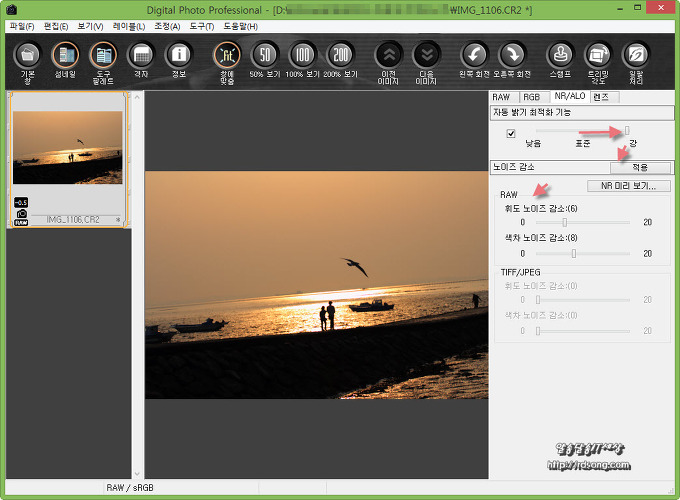680x500 pixels.
Task: Open the 트리밍 각도 trimming tool
Action: [x=598, y=57]
